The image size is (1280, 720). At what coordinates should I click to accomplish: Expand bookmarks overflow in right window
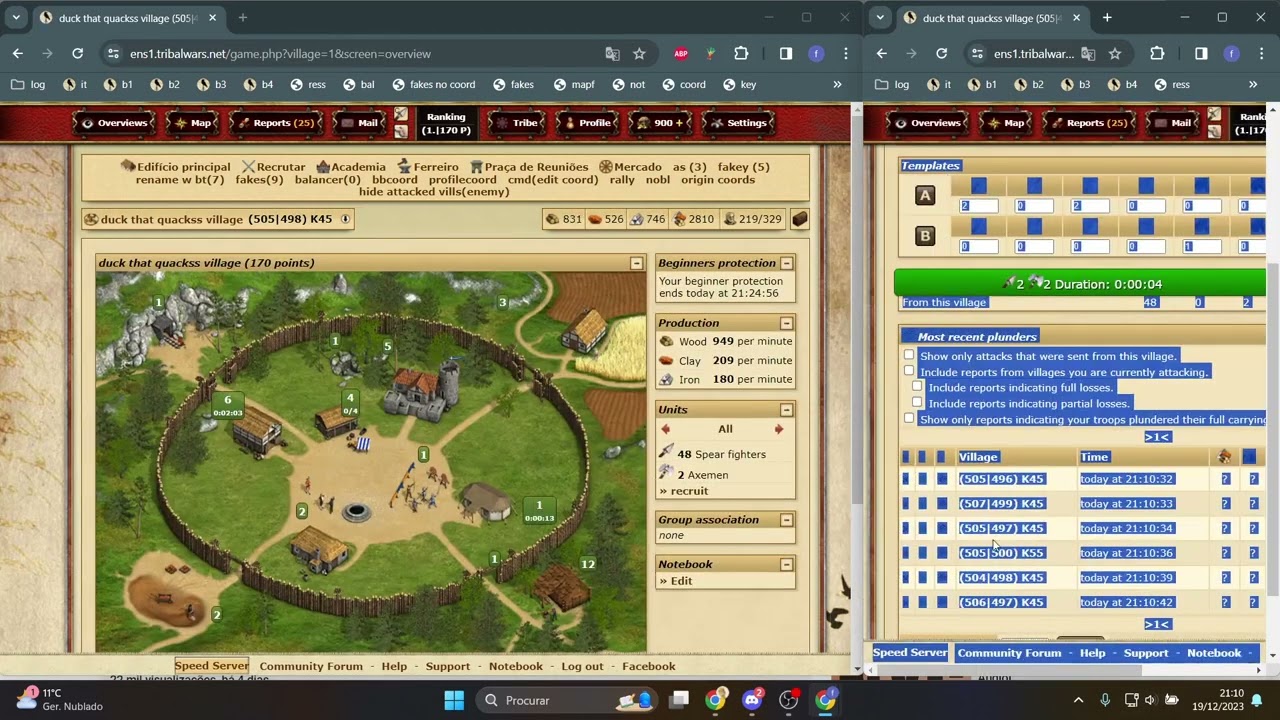1253,85
